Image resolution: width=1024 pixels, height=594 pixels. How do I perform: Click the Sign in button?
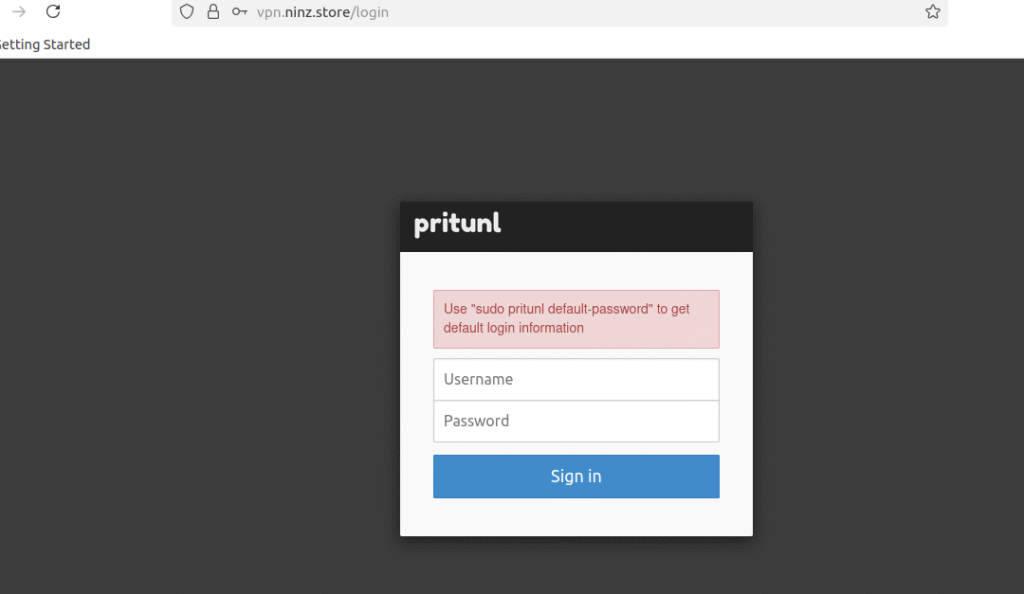(576, 477)
